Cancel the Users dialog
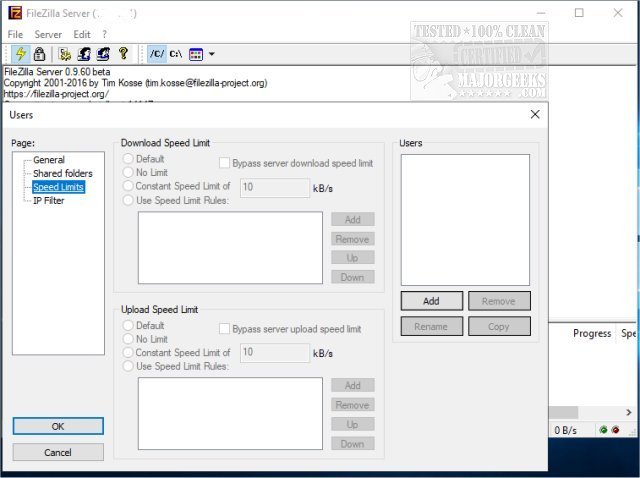The image size is (640, 478). pyautogui.click(x=58, y=452)
